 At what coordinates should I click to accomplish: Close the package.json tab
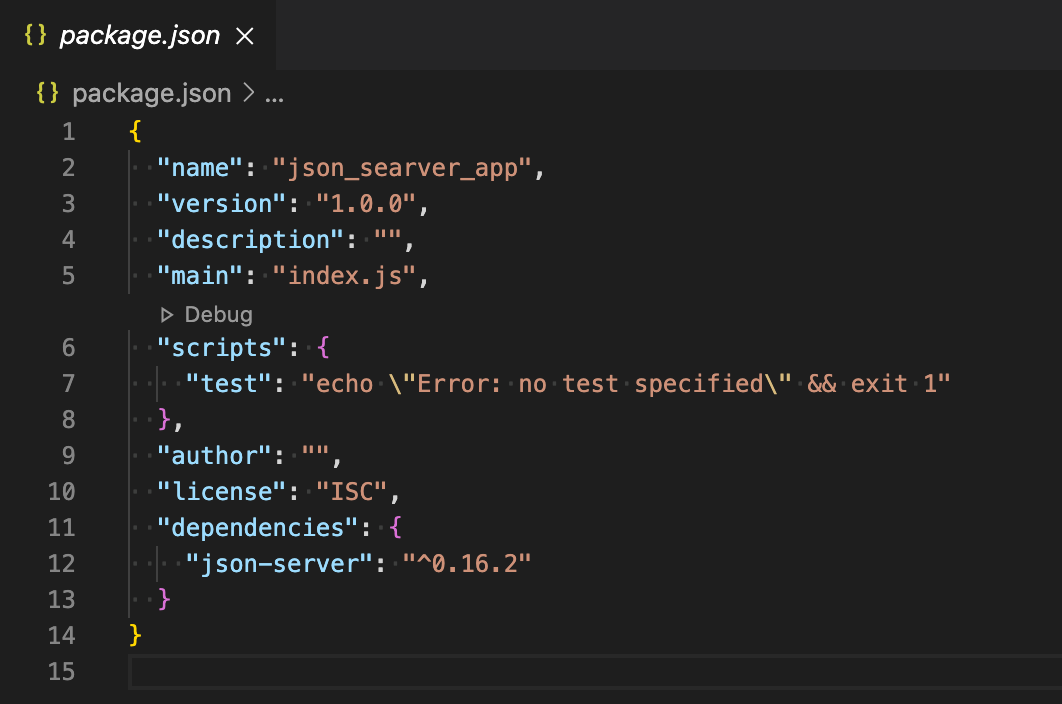coord(245,36)
